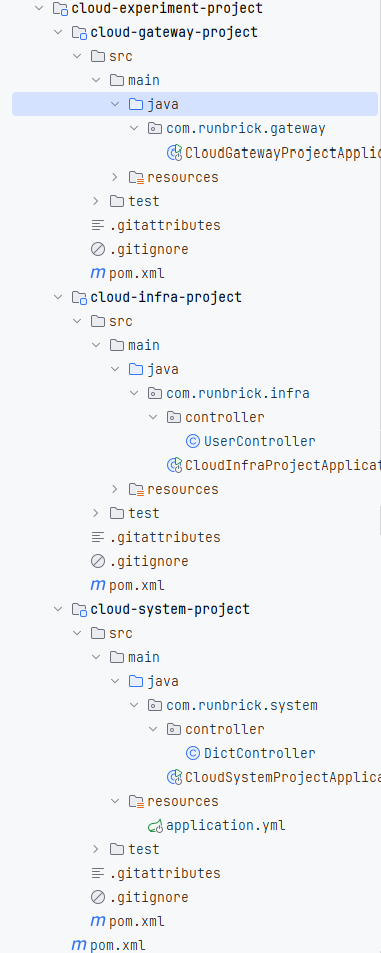Viewport: 381px width, 953px height.
Task: Click the application.yml Spring config icon
Action: point(156,825)
